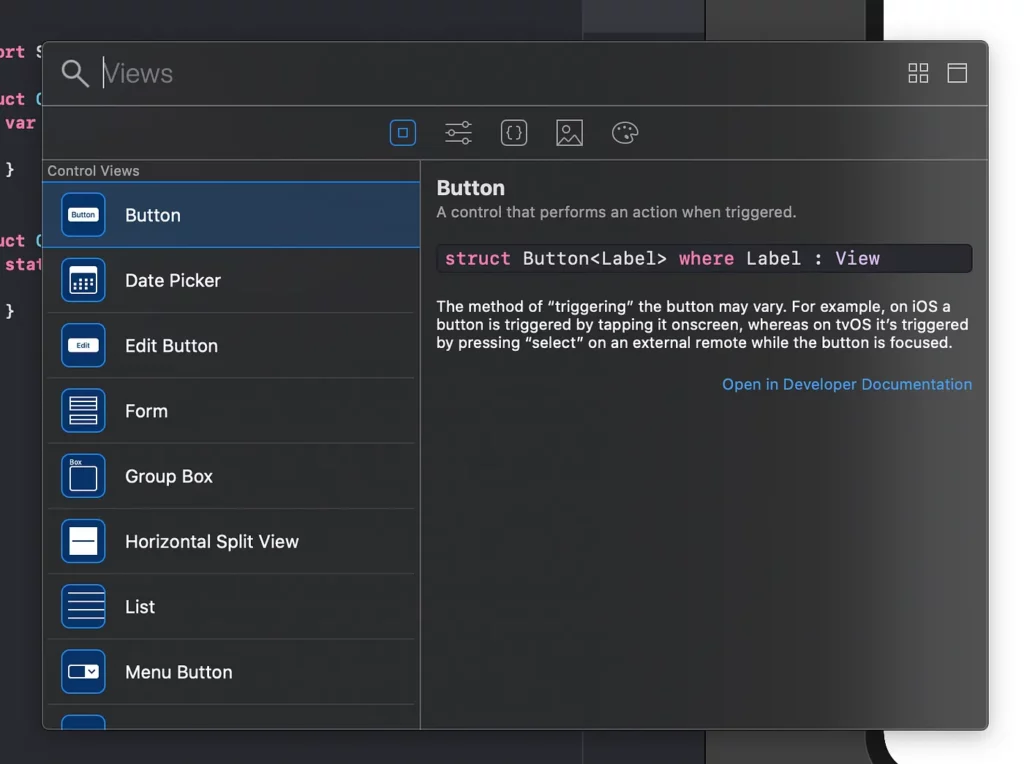Focus the Views search field
The height and width of the screenshot is (764, 1024).
point(496,73)
